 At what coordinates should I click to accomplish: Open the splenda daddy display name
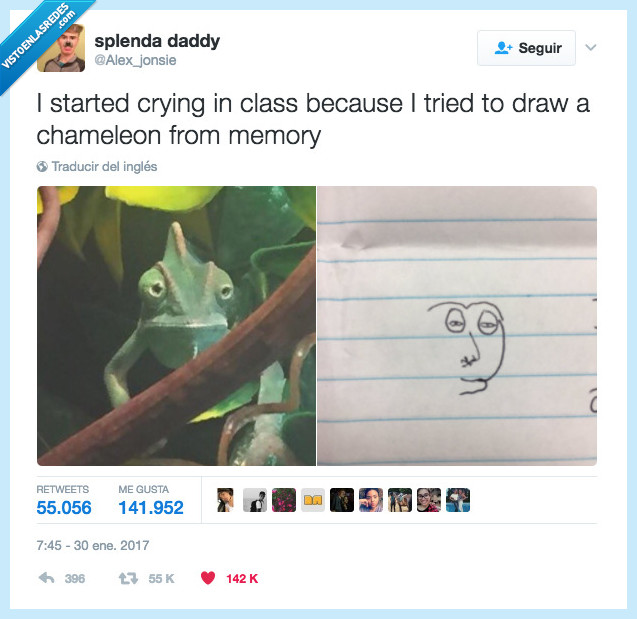[157, 41]
